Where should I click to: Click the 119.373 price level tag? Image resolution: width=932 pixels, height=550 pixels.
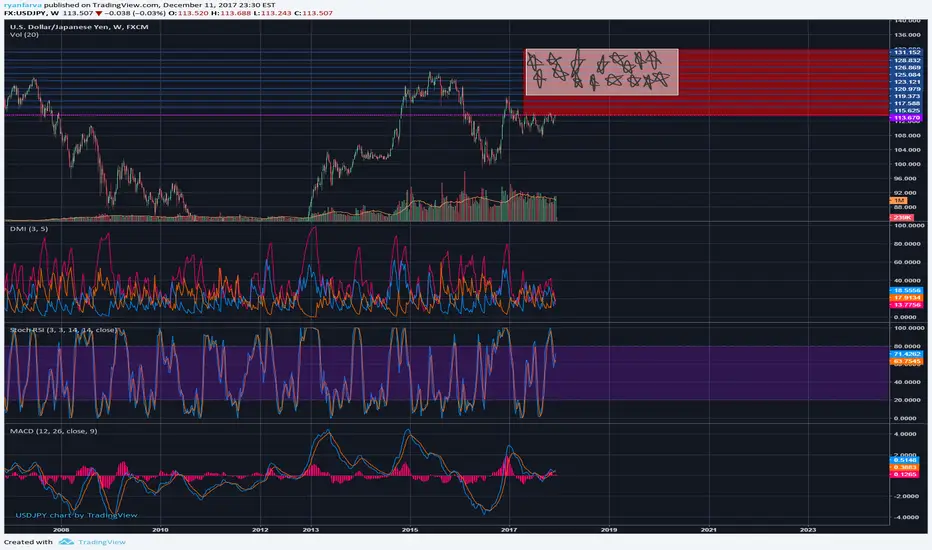click(906, 96)
